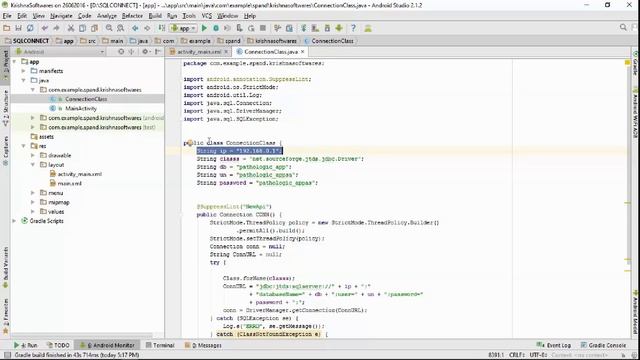Open the Terminal tool window
This screenshot has height=360, width=640.
(160, 345)
